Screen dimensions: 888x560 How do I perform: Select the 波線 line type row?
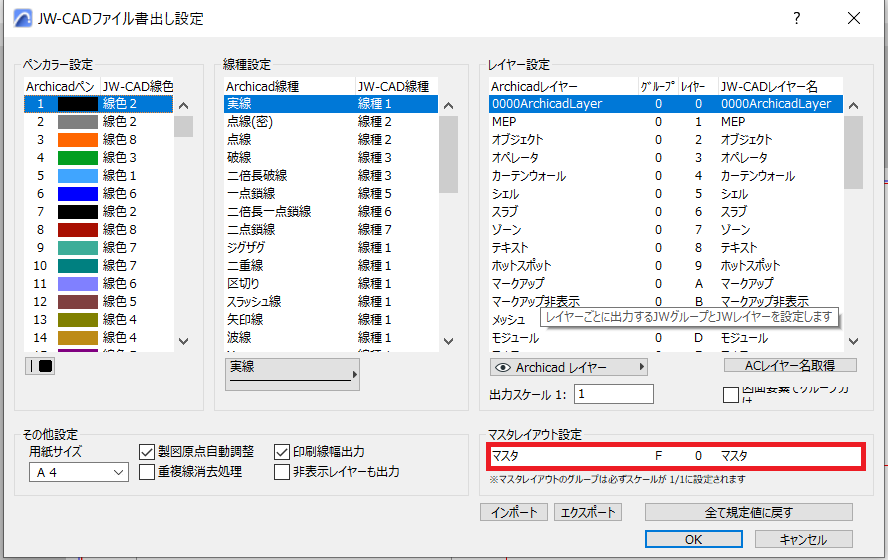tap(331, 337)
